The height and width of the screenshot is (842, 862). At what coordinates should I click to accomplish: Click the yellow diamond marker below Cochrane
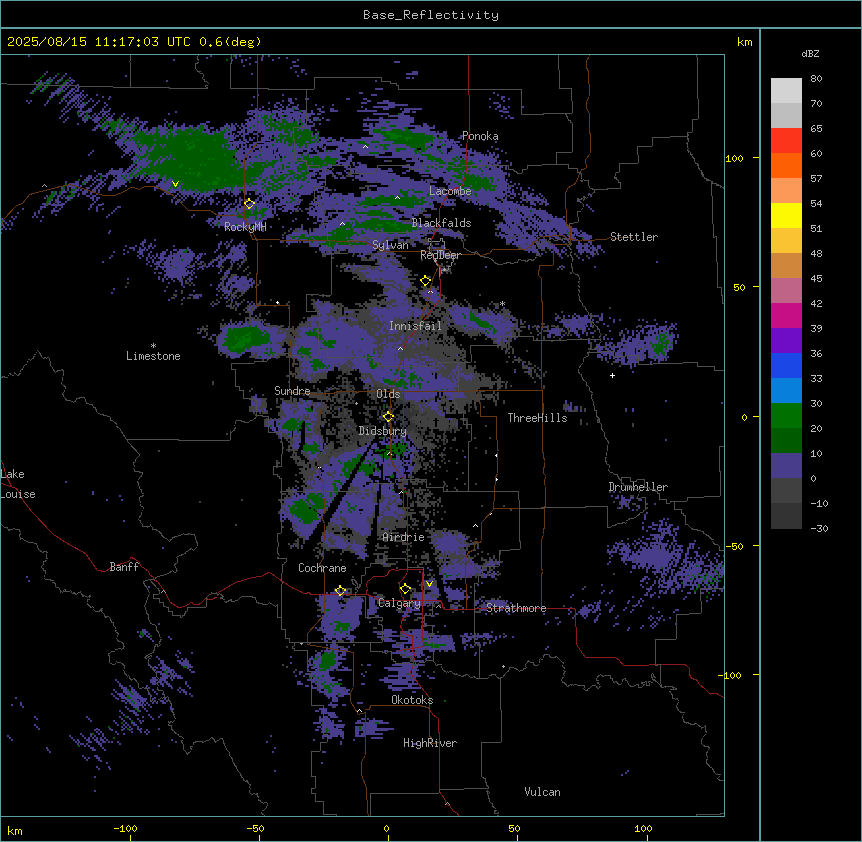(x=340, y=591)
